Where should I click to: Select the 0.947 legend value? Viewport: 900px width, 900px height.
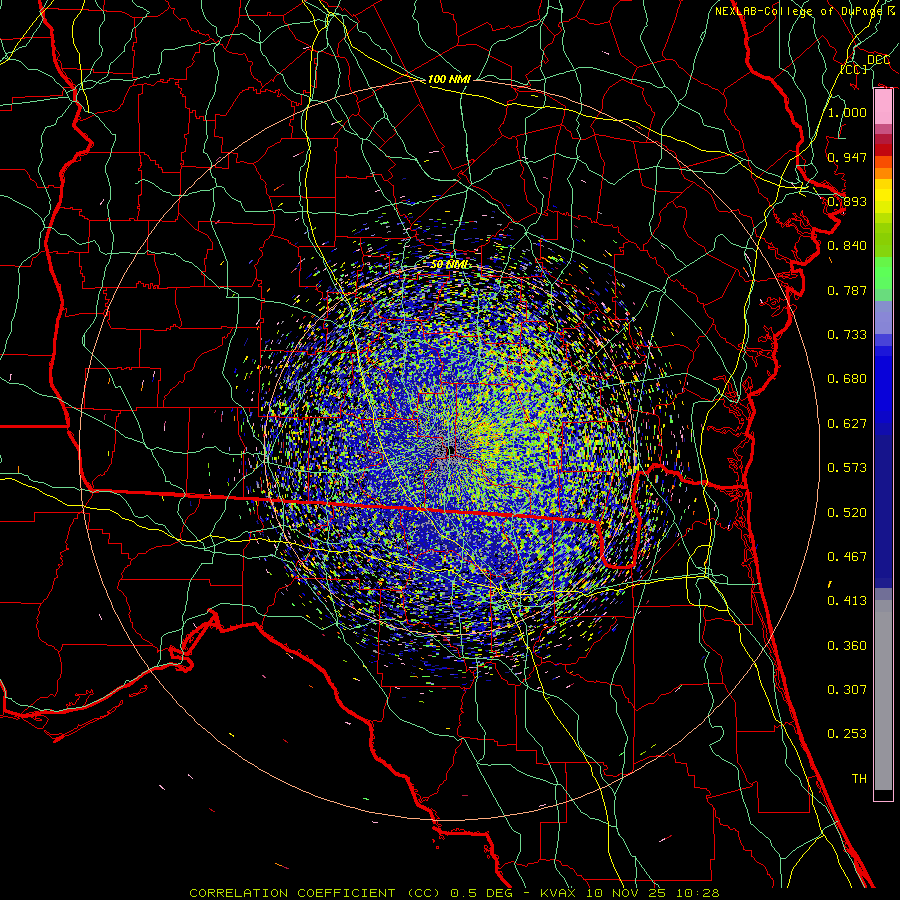[847, 157]
